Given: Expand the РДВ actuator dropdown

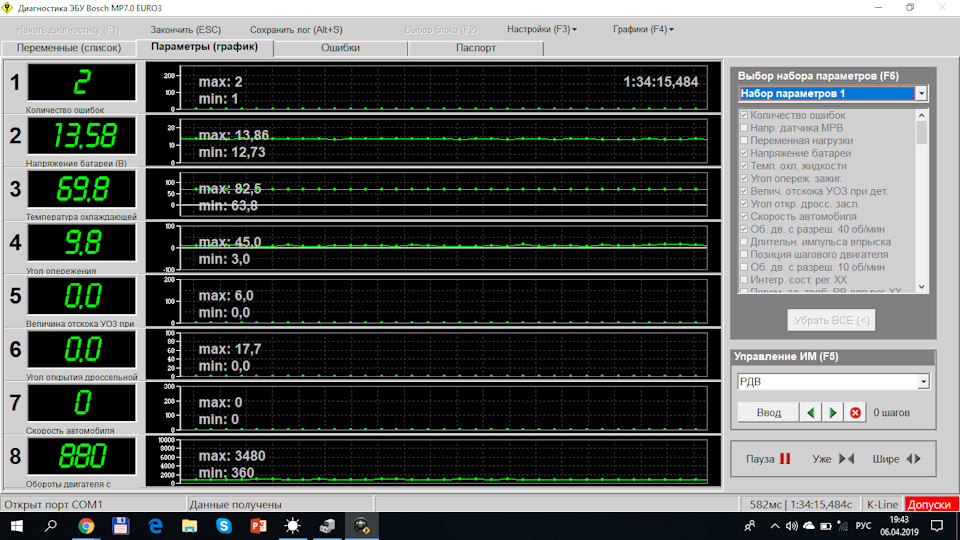Looking at the screenshot, I should (923, 381).
